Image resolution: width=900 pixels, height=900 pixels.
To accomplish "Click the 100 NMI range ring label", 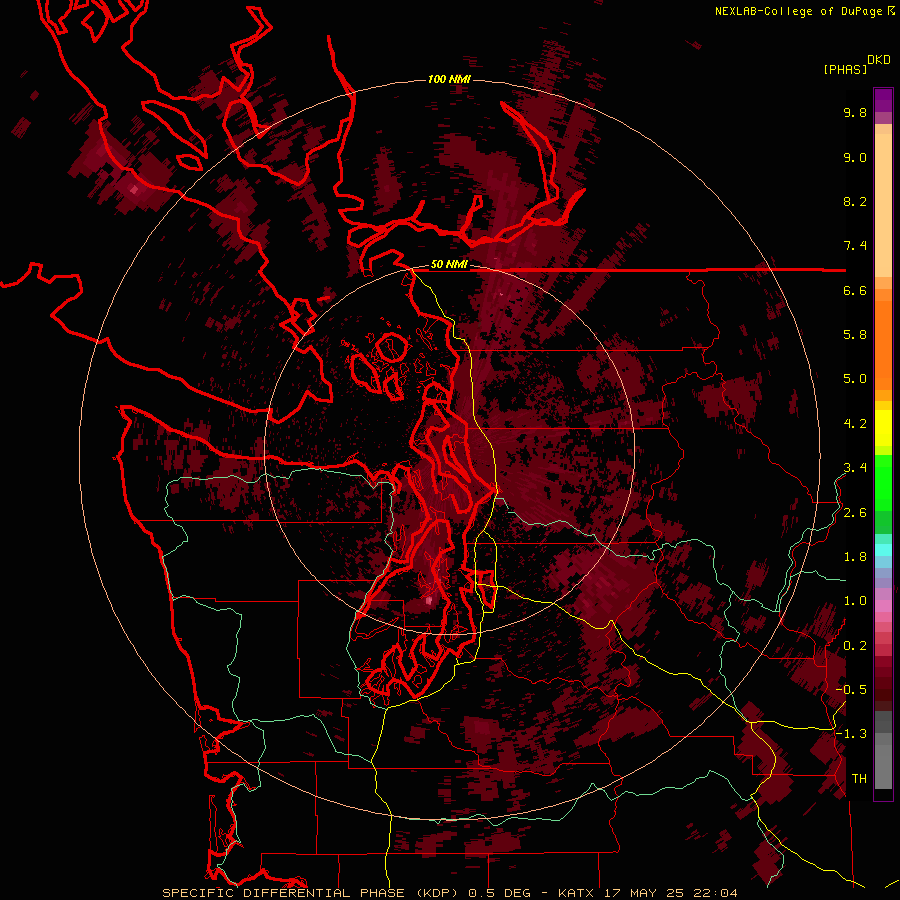I will (x=449, y=79).
